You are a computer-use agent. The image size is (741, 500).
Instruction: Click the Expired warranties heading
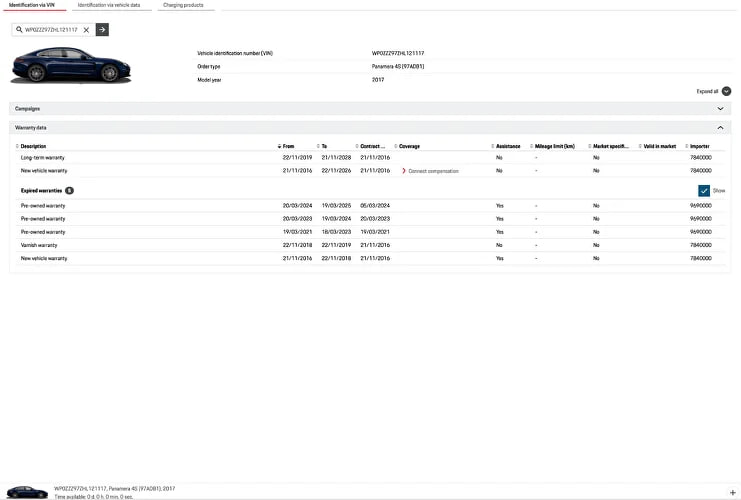tap(41, 190)
